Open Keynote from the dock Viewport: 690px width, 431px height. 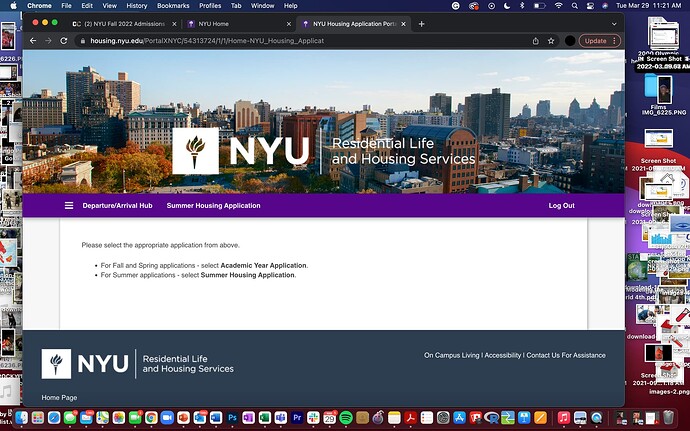524,417
